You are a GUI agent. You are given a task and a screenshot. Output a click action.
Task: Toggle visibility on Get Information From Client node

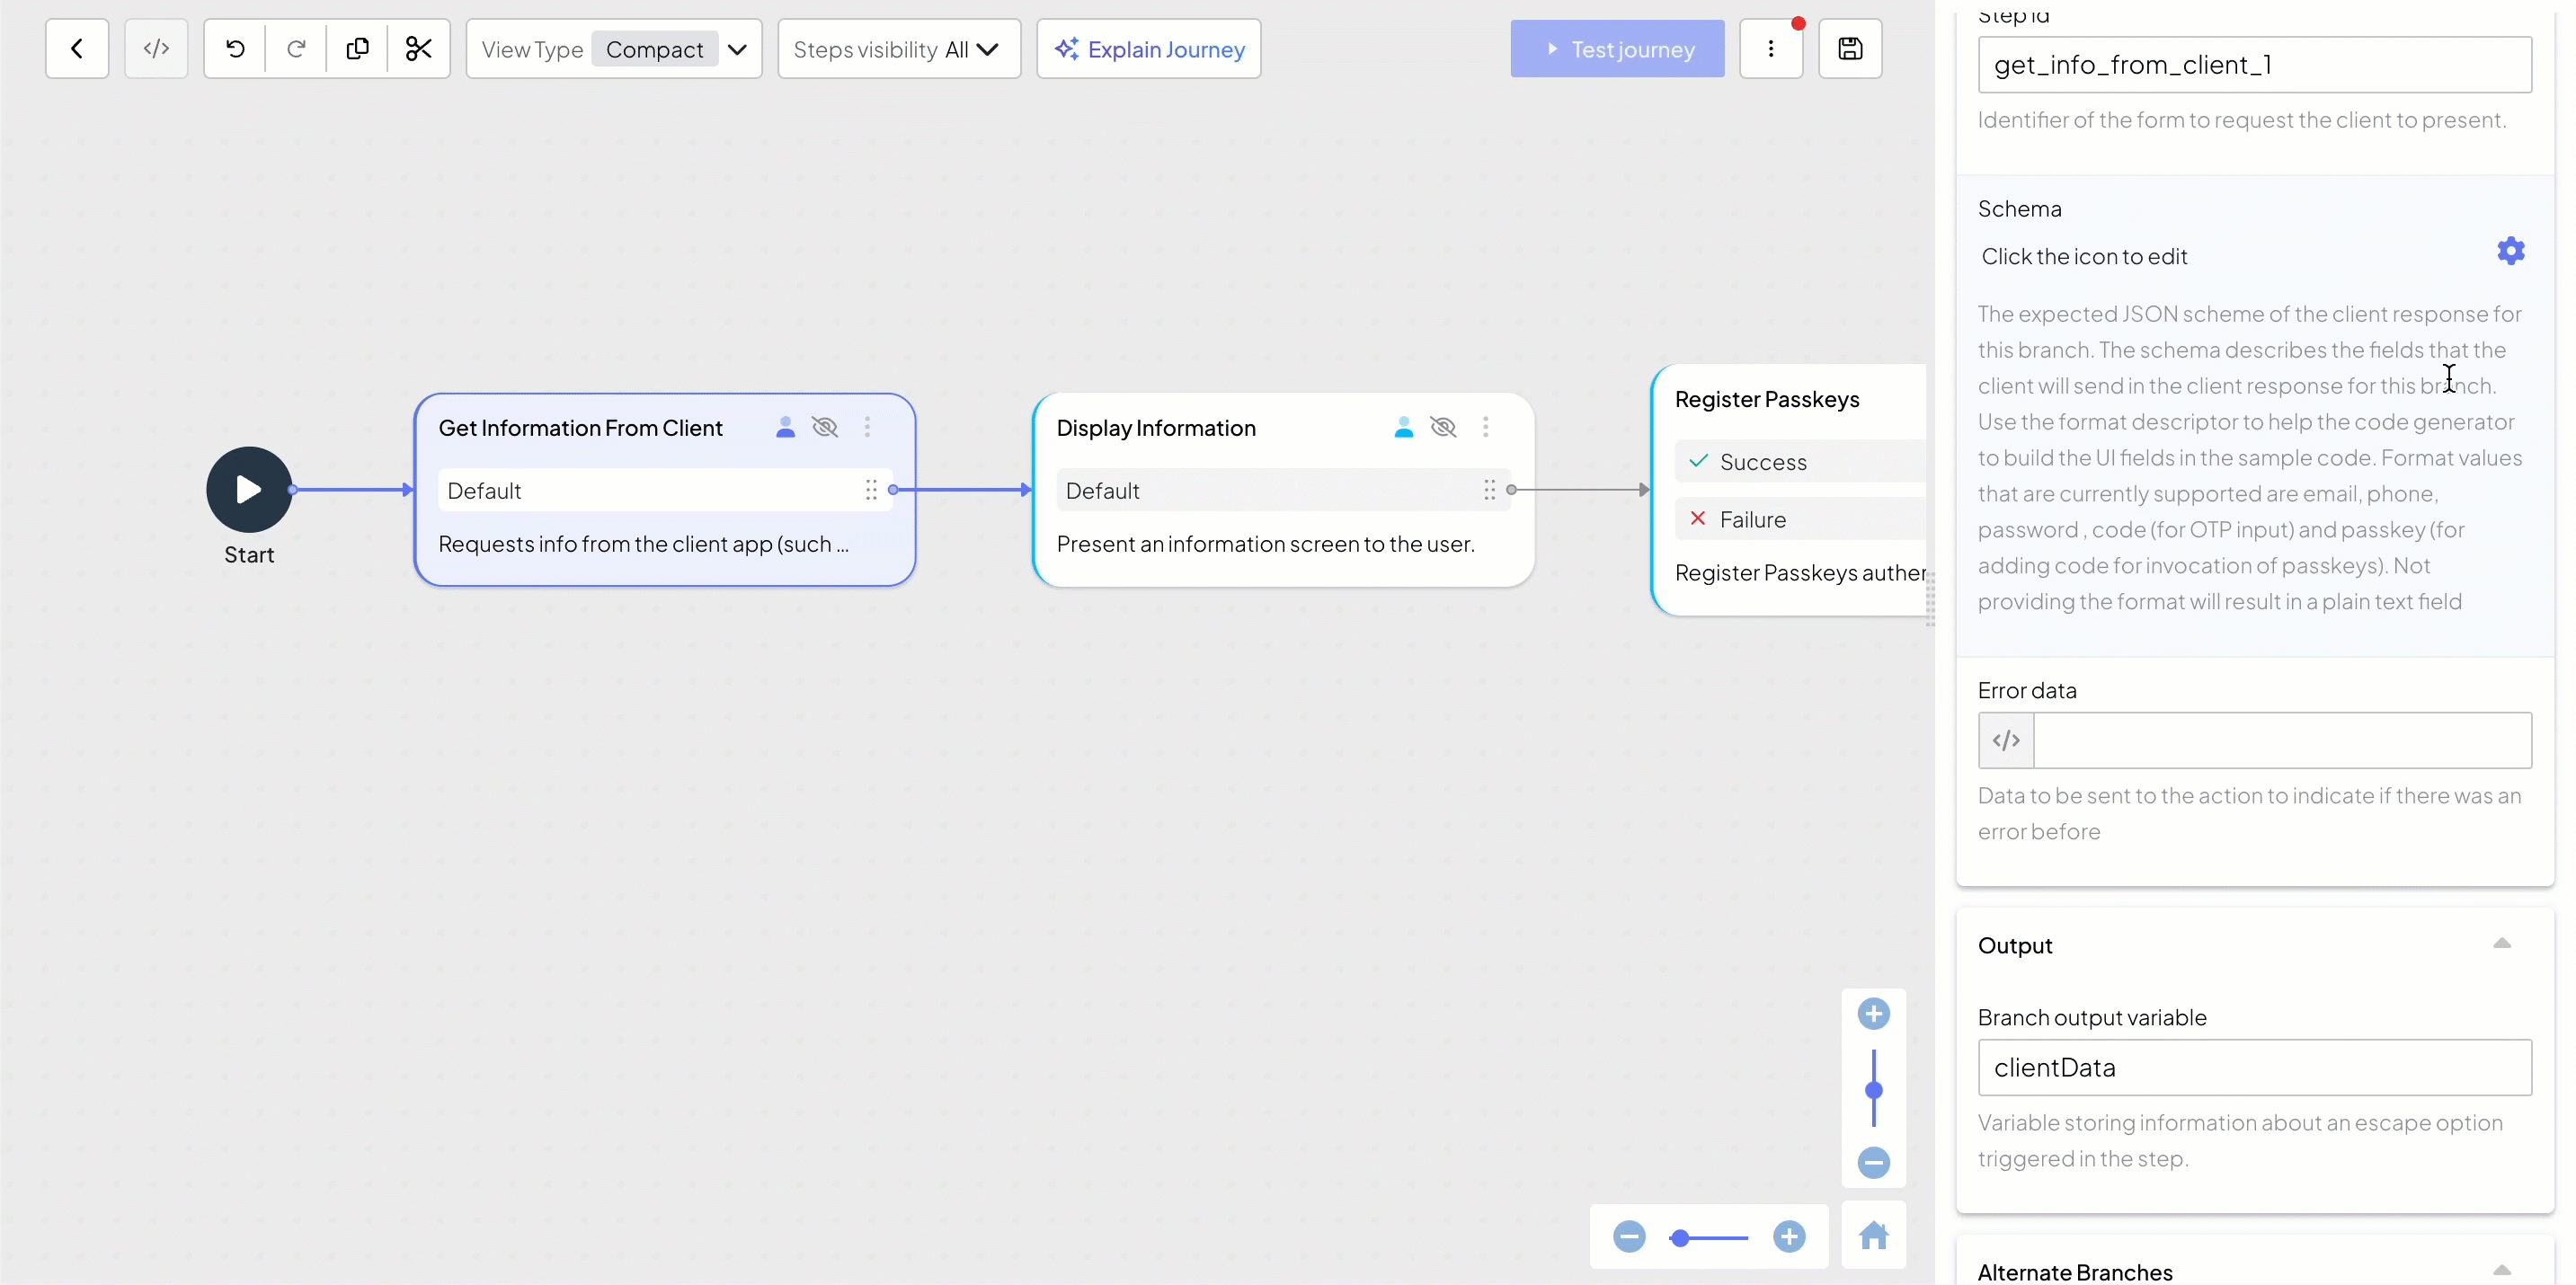[826, 427]
